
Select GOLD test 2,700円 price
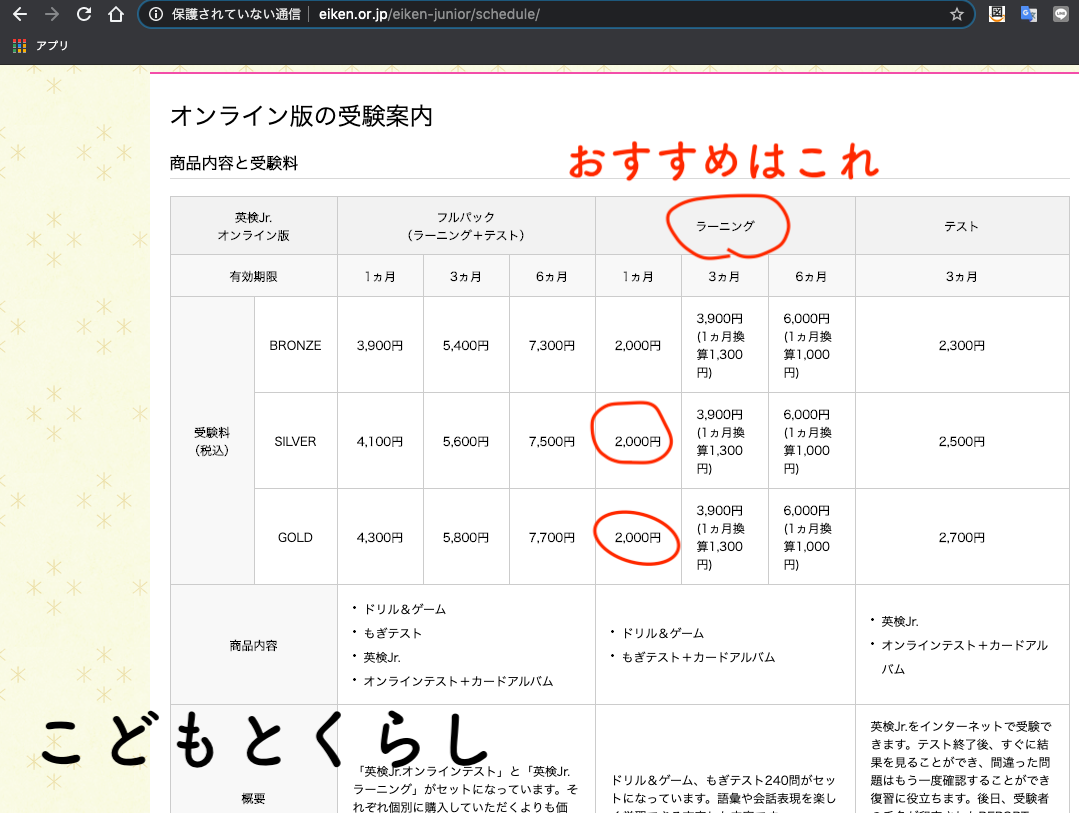pyautogui.click(x=961, y=538)
